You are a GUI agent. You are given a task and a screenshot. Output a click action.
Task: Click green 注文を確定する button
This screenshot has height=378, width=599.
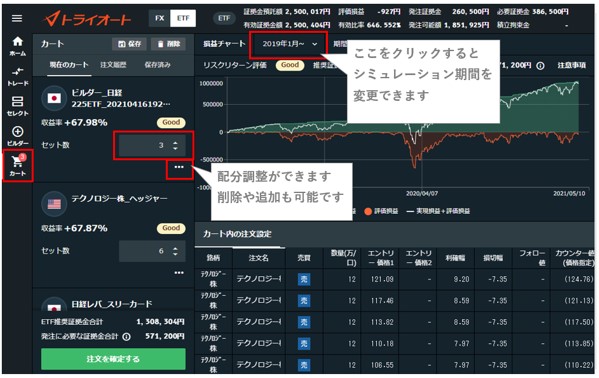coord(113,359)
